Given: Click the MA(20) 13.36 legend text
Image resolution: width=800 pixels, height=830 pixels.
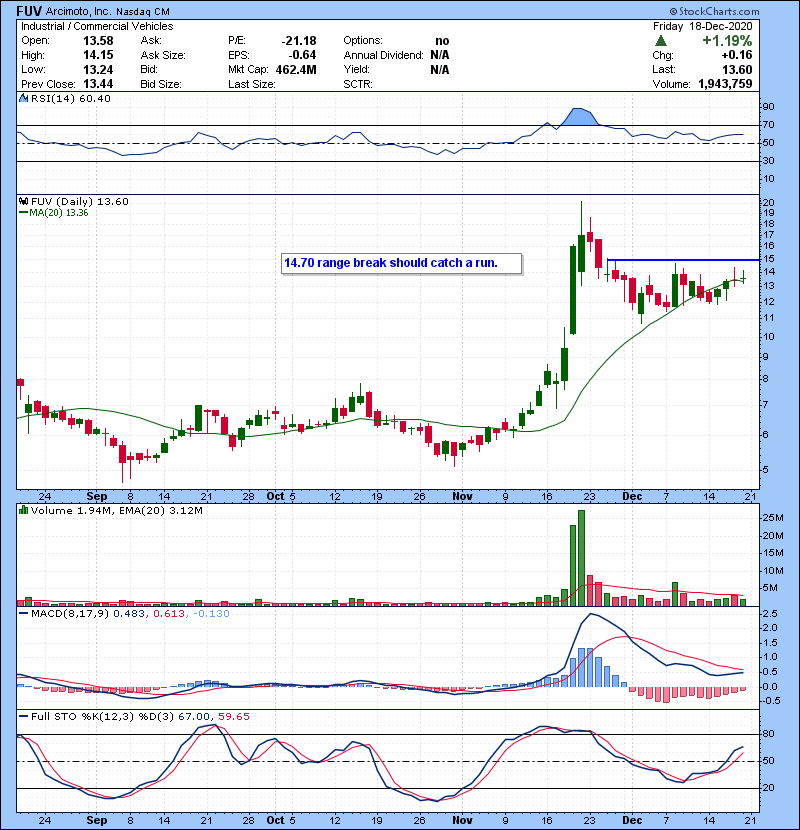Looking at the screenshot, I should 59,213.
